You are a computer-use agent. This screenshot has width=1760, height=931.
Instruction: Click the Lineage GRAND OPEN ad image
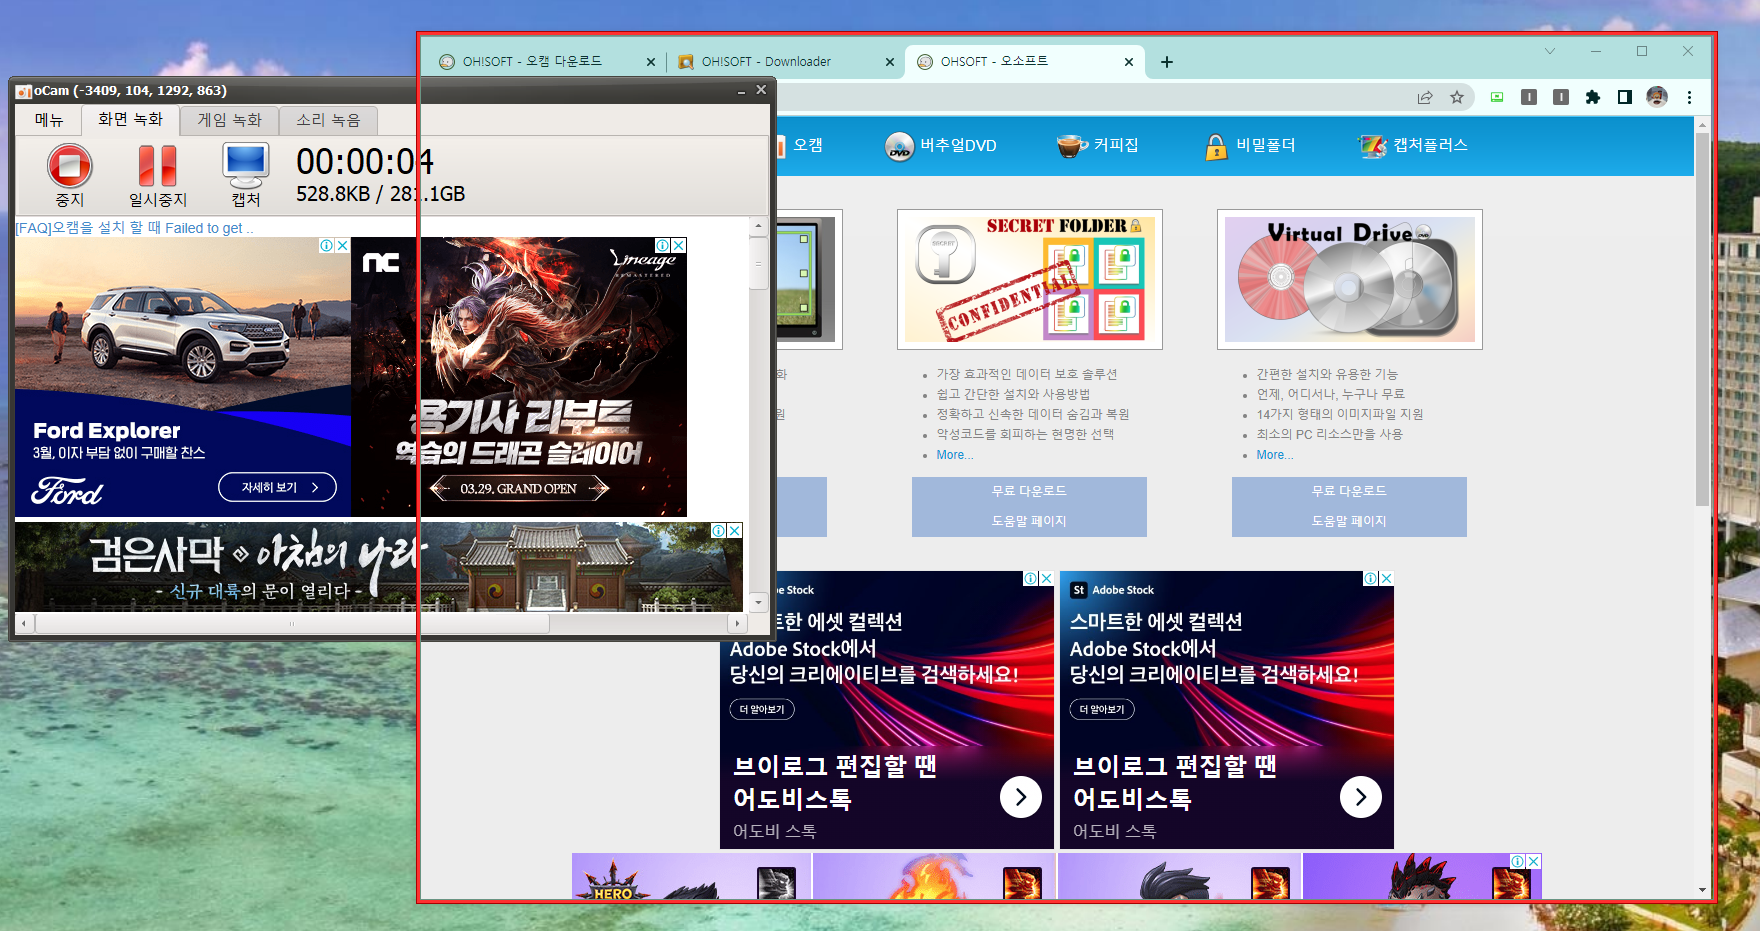point(519,377)
